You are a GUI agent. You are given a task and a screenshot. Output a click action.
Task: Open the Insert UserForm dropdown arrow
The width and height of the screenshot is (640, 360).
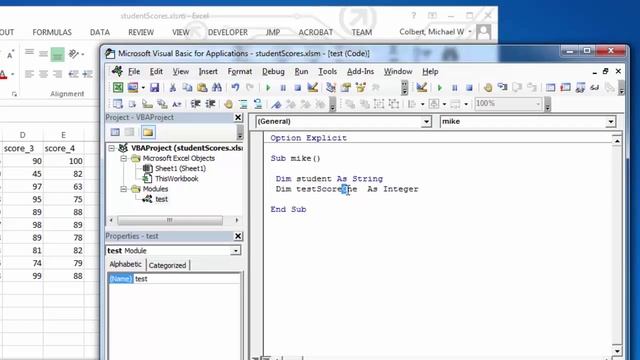(x=143, y=87)
